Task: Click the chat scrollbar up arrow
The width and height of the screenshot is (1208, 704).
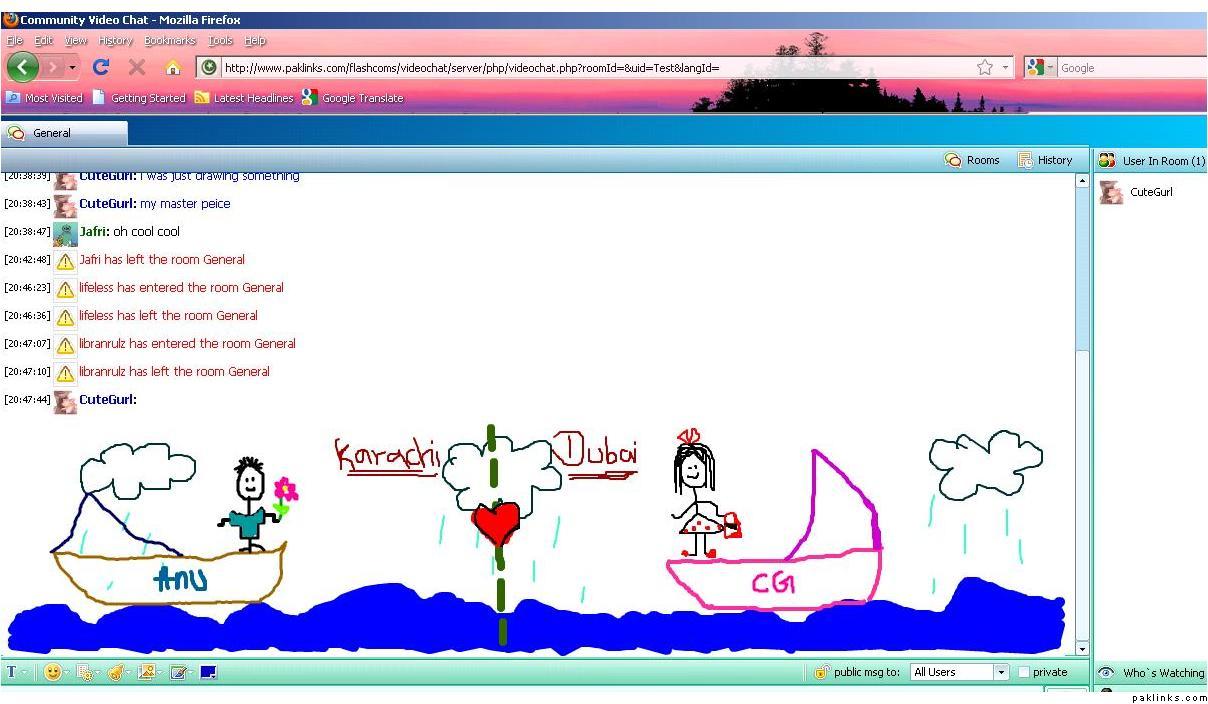Action: coord(1082,181)
